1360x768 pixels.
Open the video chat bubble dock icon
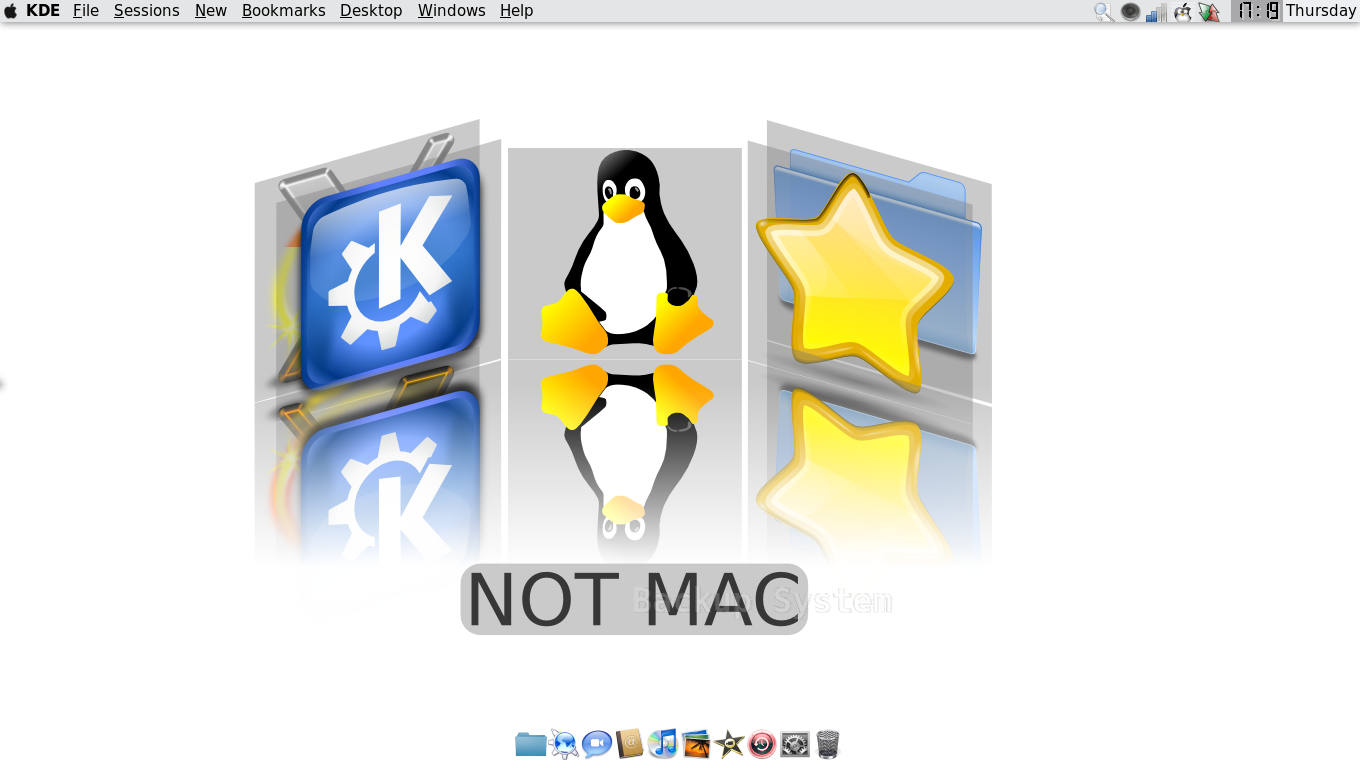[x=597, y=744]
